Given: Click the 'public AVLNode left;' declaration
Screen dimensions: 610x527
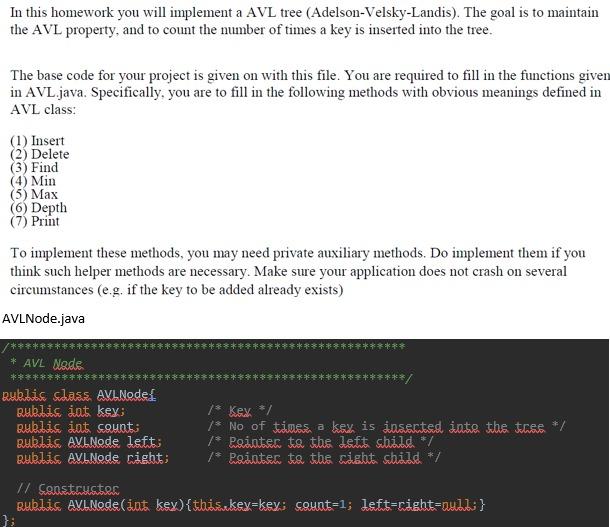Looking at the screenshot, I should click(x=89, y=442).
